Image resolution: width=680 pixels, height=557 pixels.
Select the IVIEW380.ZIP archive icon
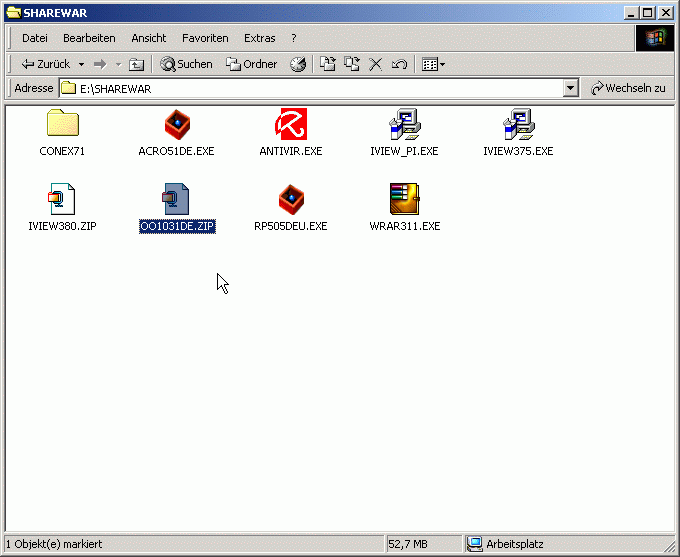pyautogui.click(x=62, y=199)
